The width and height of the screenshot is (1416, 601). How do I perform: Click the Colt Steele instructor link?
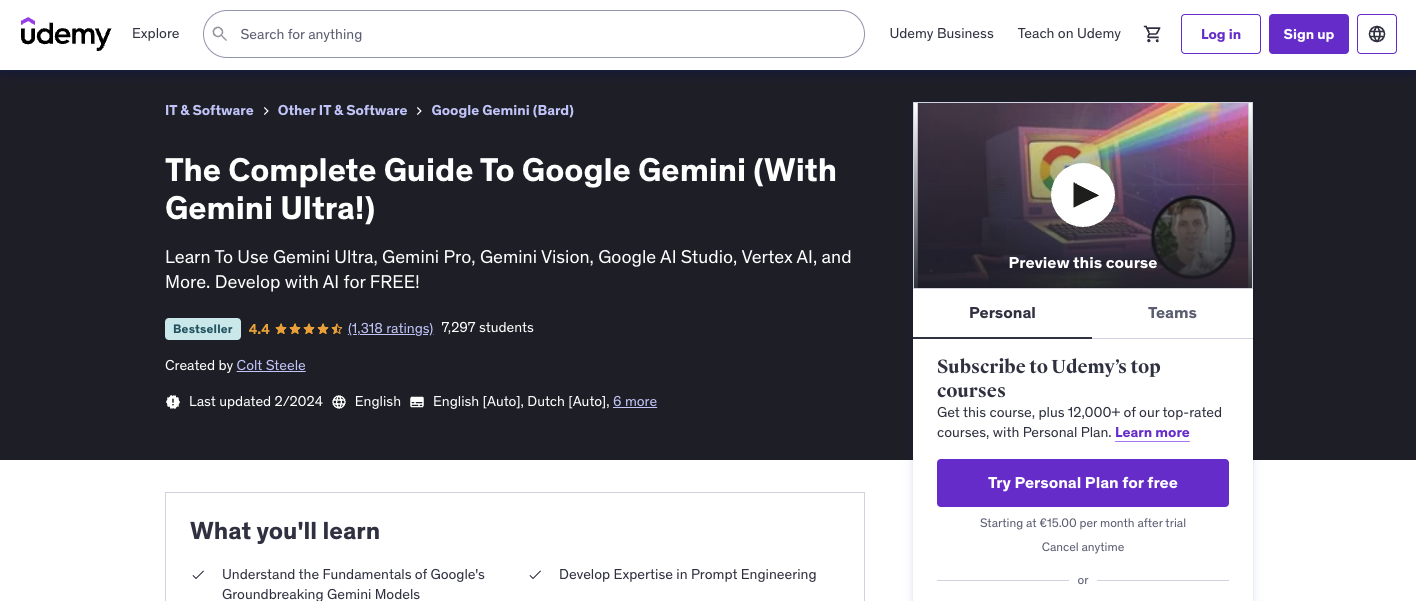pyautogui.click(x=271, y=365)
